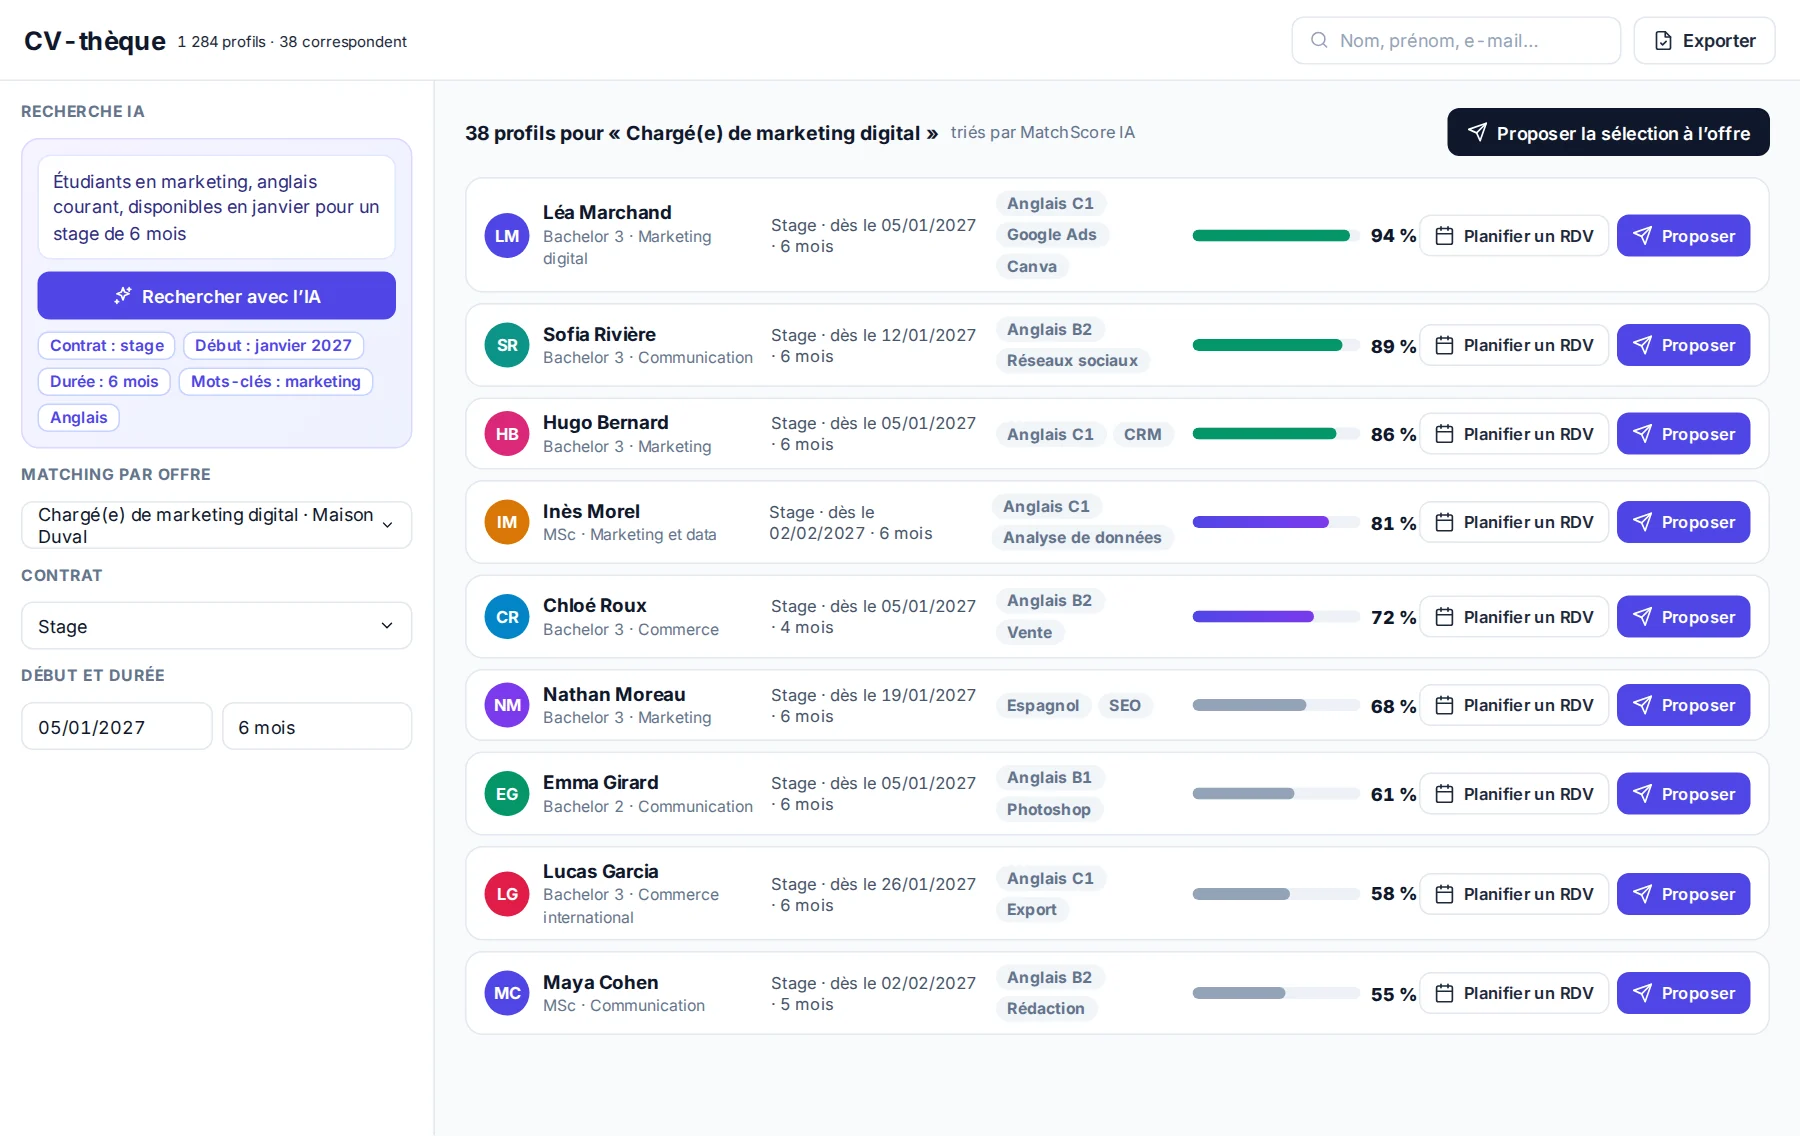
Task: Click the paper plane icon on Proposer la sélection
Action: coord(1477,132)
